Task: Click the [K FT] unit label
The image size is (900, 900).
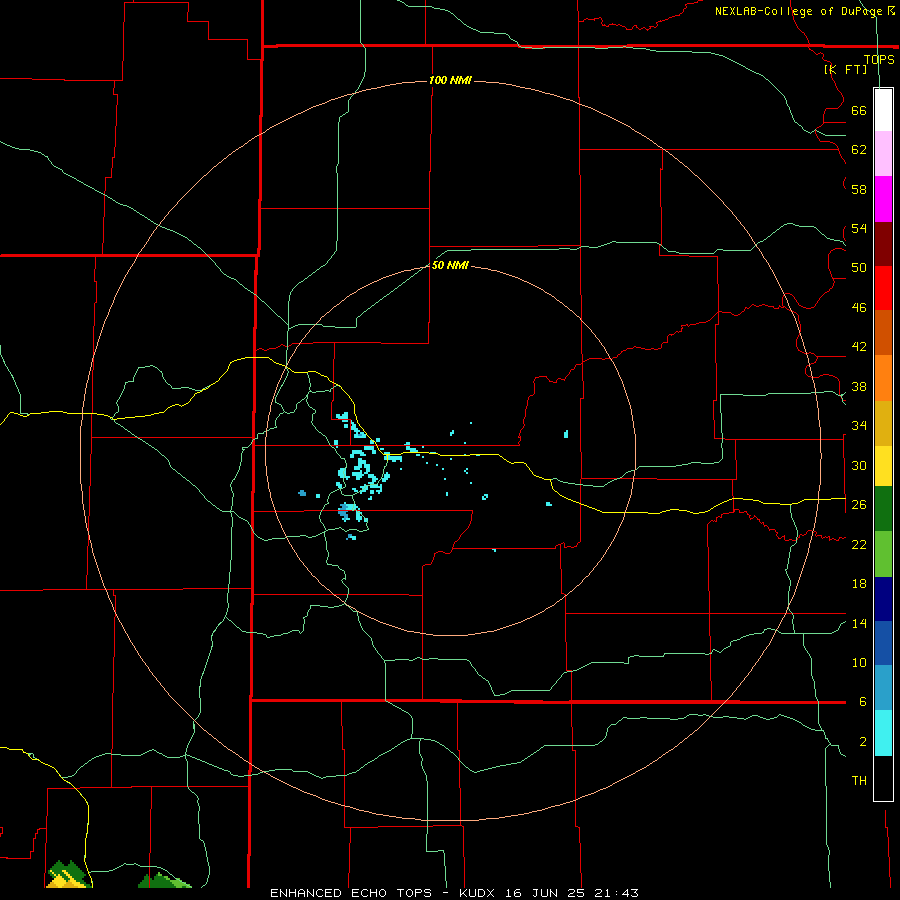Action: (x=845, y=69)
